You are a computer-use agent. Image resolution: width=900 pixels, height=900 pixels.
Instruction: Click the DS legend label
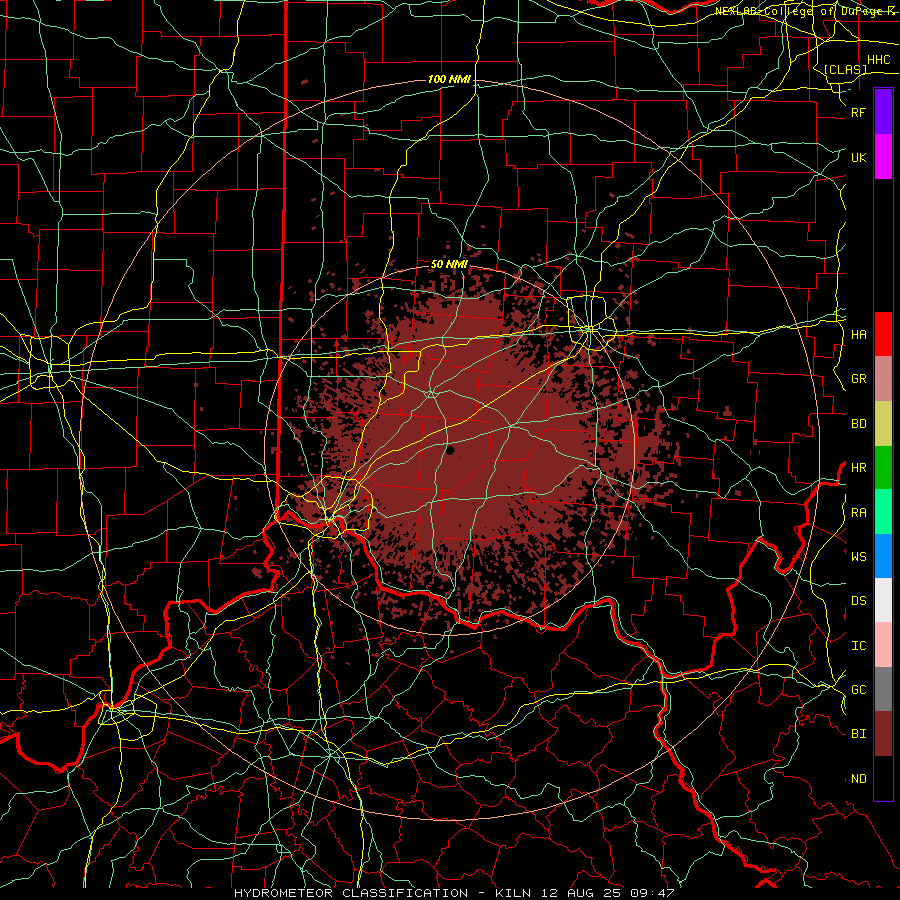pyautogui.click(x=859, y=601)
